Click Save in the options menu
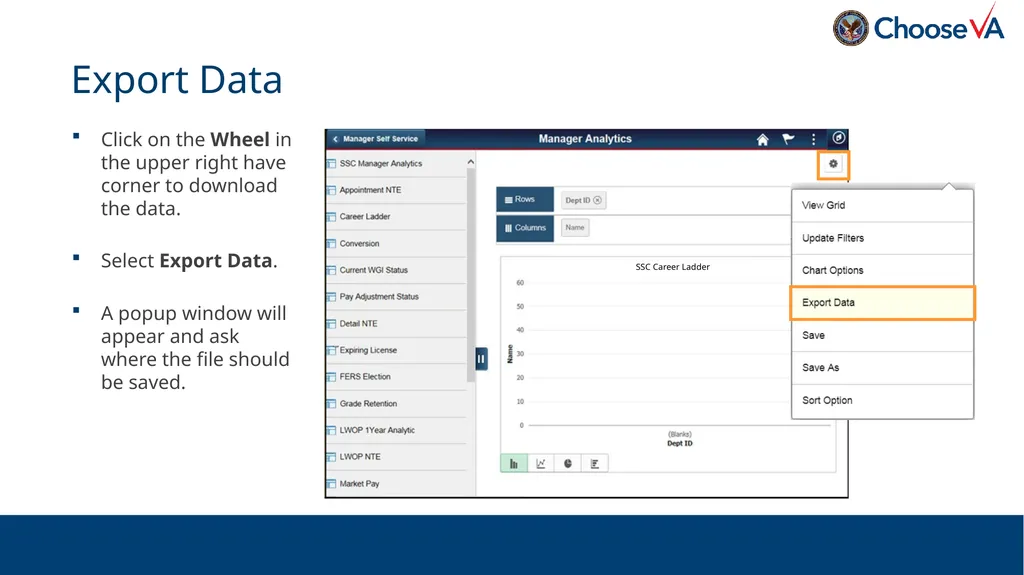1024x575 pixels. click(882, 335)
